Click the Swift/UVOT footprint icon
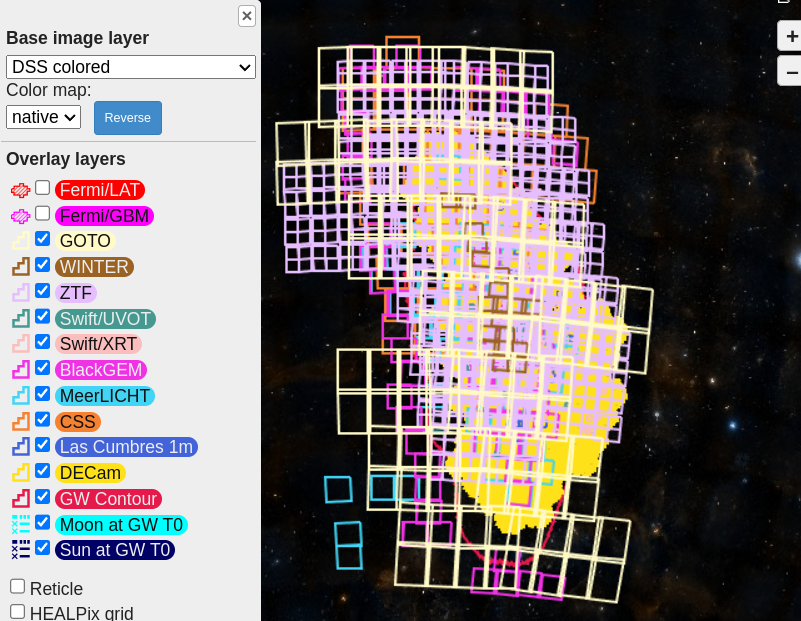The height and width of the screenshot is (621, 801). [21, 319]
